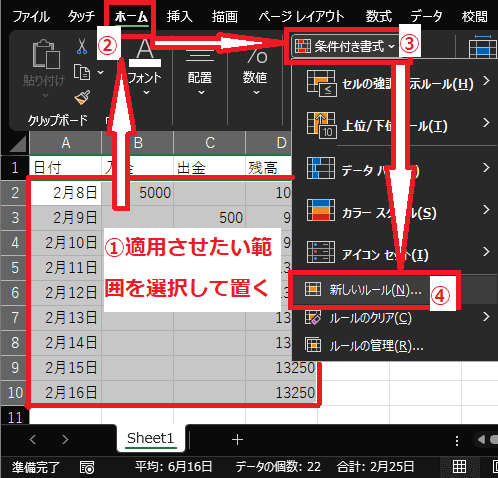Open アイコン セット submenu
The width and height of the screenshot is (498, 478).
tap(395, 254)
